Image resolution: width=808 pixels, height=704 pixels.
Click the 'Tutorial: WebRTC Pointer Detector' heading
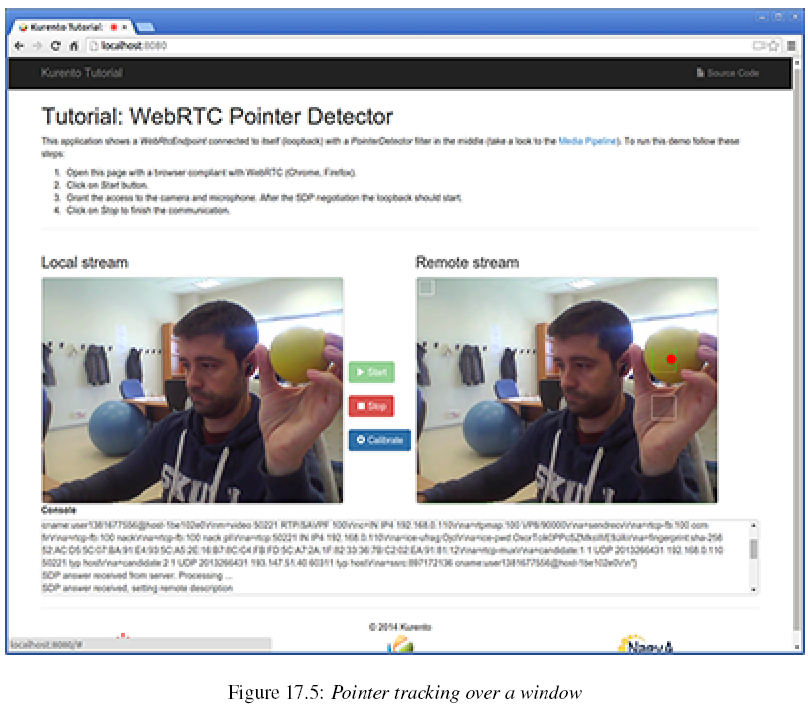(217, 116)
